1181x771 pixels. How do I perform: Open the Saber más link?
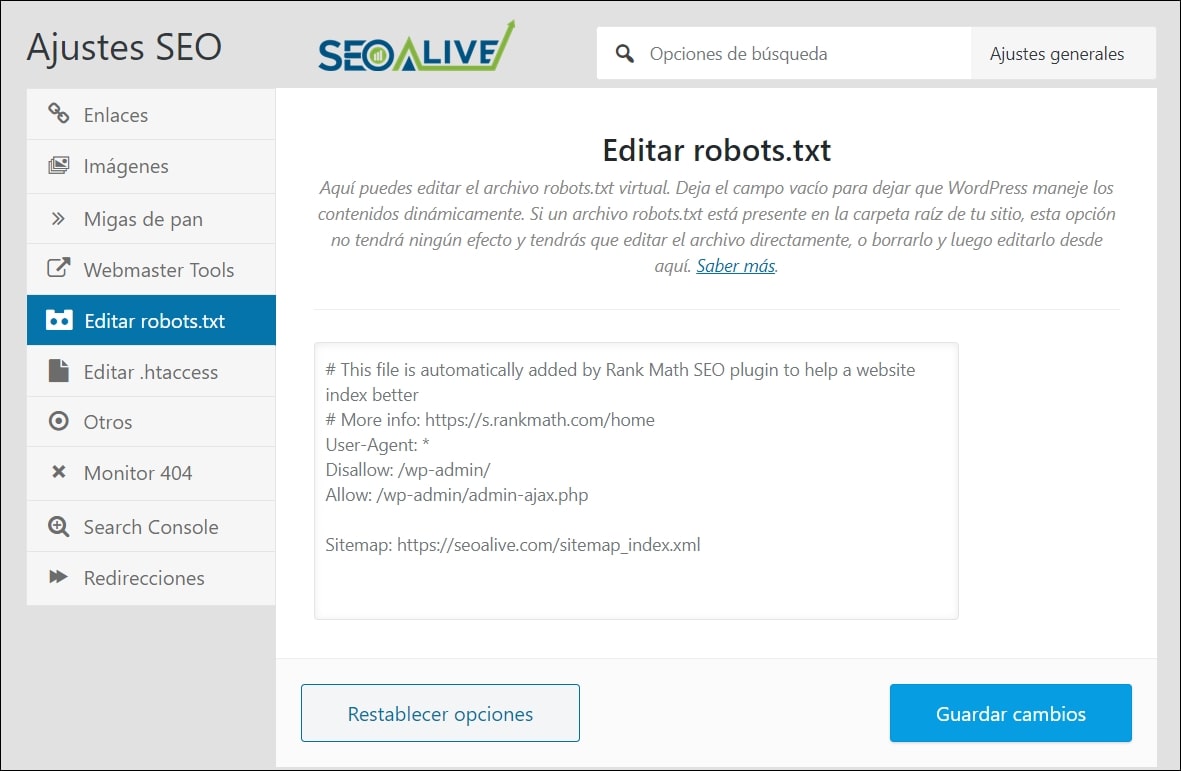[735, 267]
